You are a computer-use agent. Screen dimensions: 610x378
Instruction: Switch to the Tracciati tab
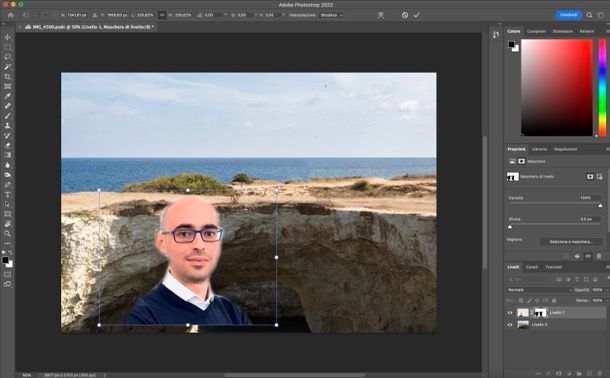tap(554, 267)
